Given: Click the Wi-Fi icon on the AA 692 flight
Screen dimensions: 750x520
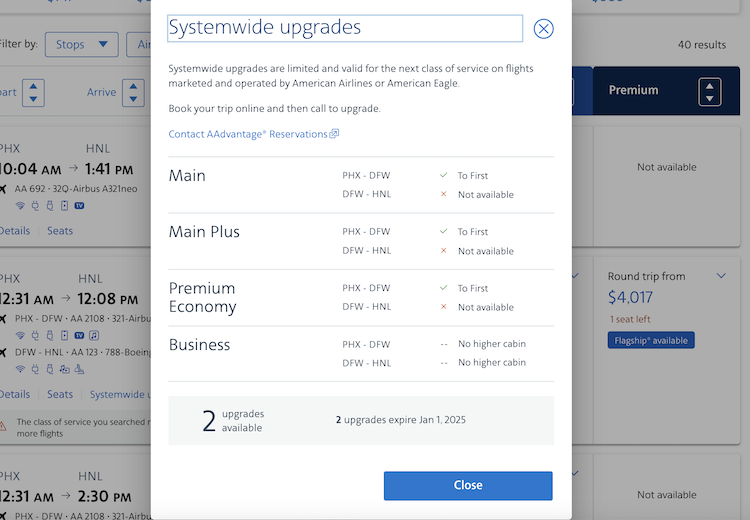Looking at the screenshot, I should pyautogui.click(x=20, y=206).
